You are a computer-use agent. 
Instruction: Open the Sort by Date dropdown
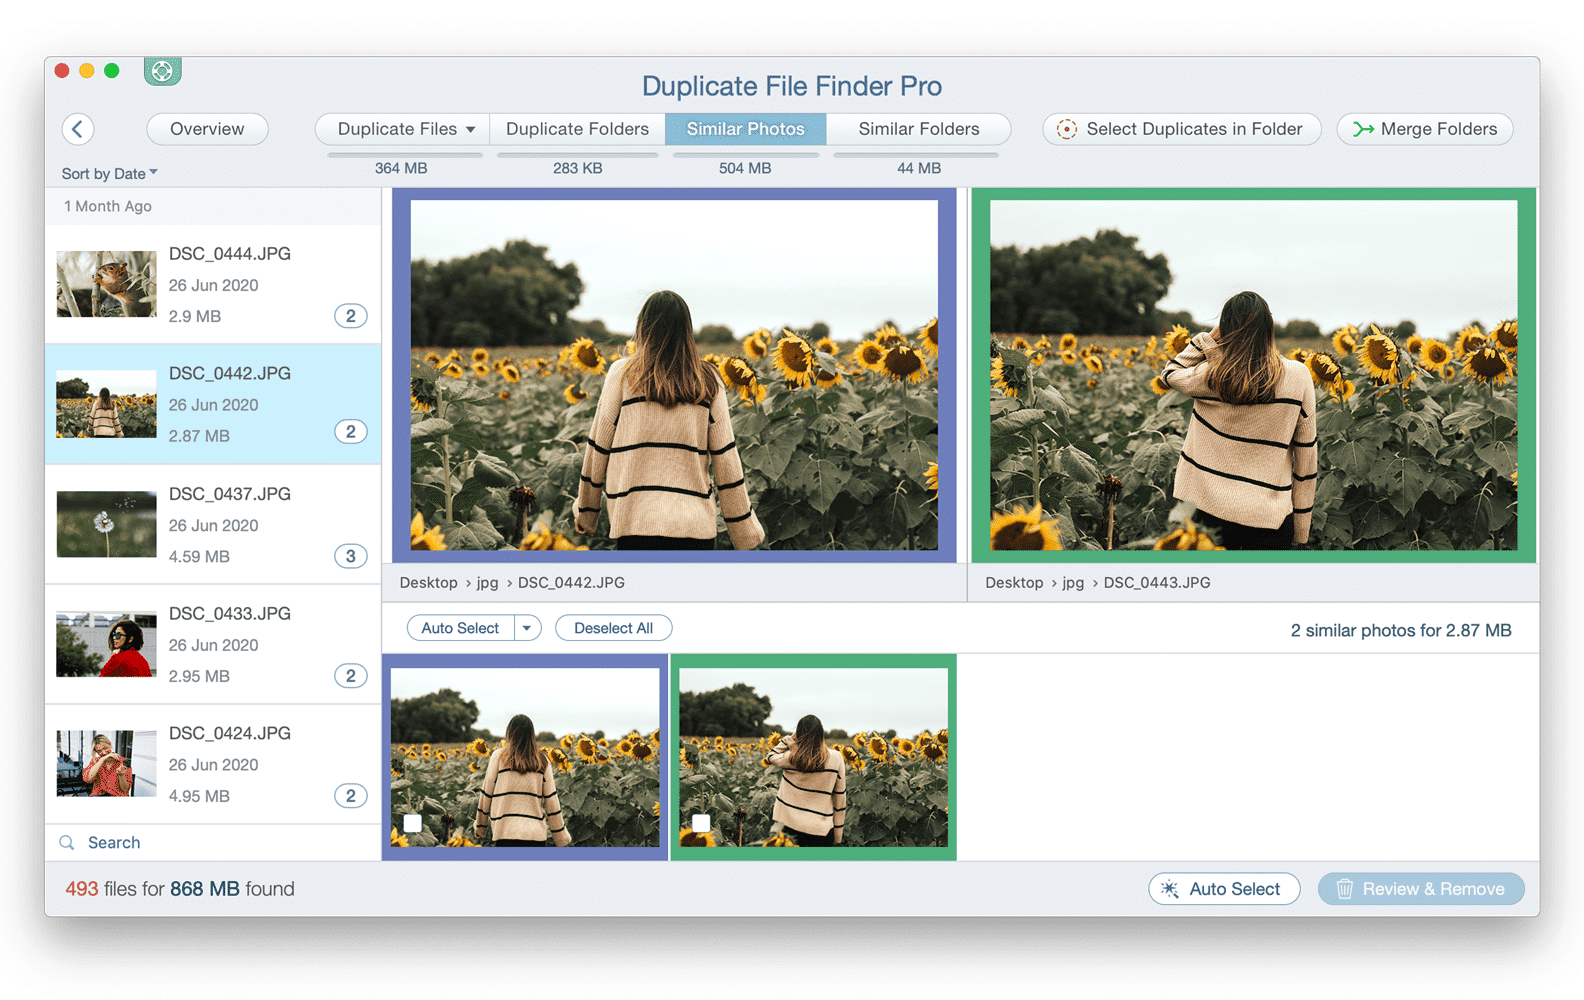(x=110, y=174)
